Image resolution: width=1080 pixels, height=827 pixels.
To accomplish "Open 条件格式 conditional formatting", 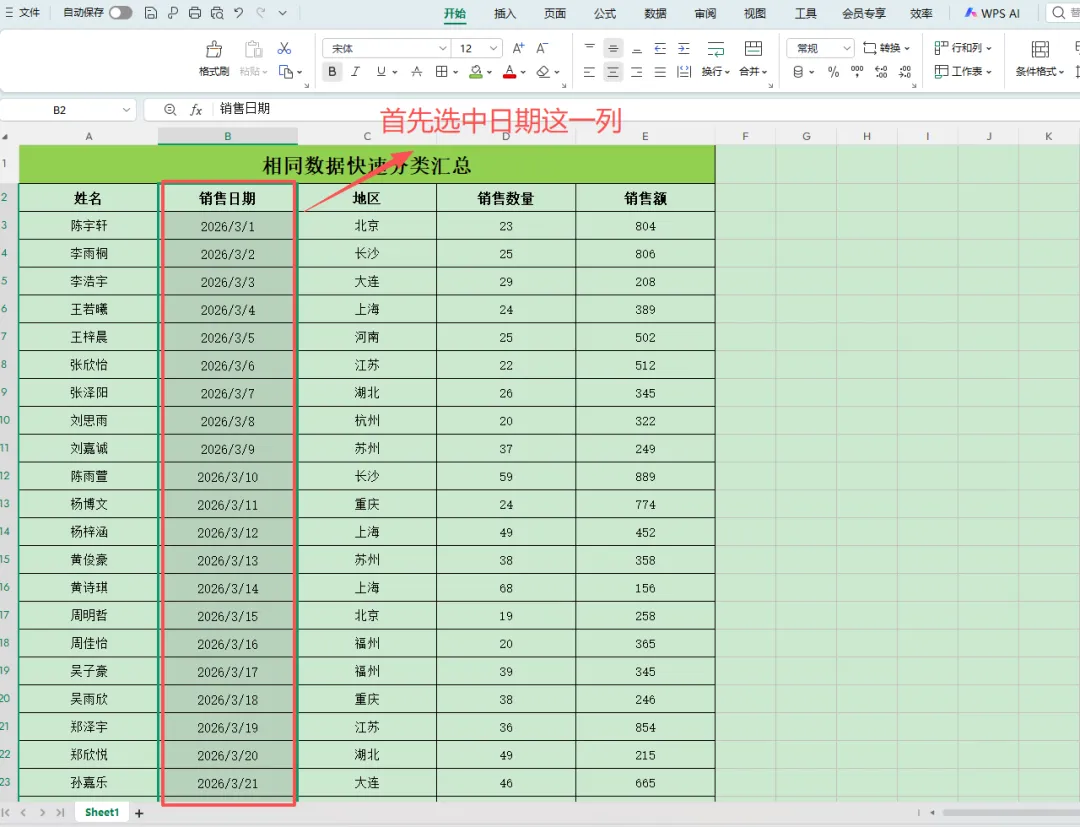I will pos(1039,58).
